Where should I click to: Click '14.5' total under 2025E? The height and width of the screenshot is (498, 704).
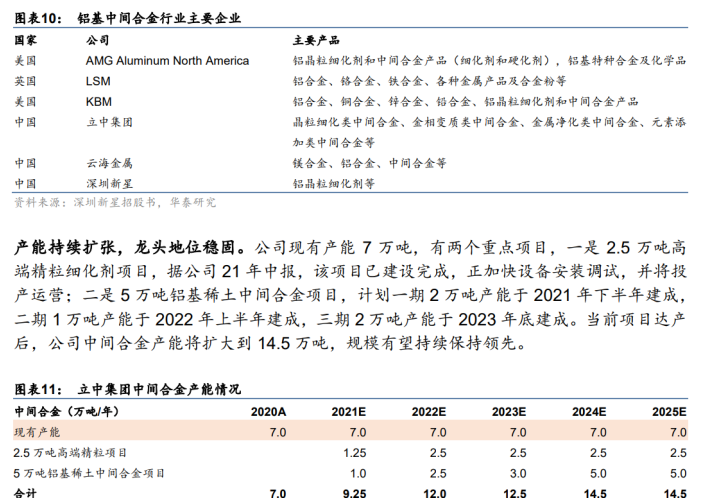[x=675, y=493]
